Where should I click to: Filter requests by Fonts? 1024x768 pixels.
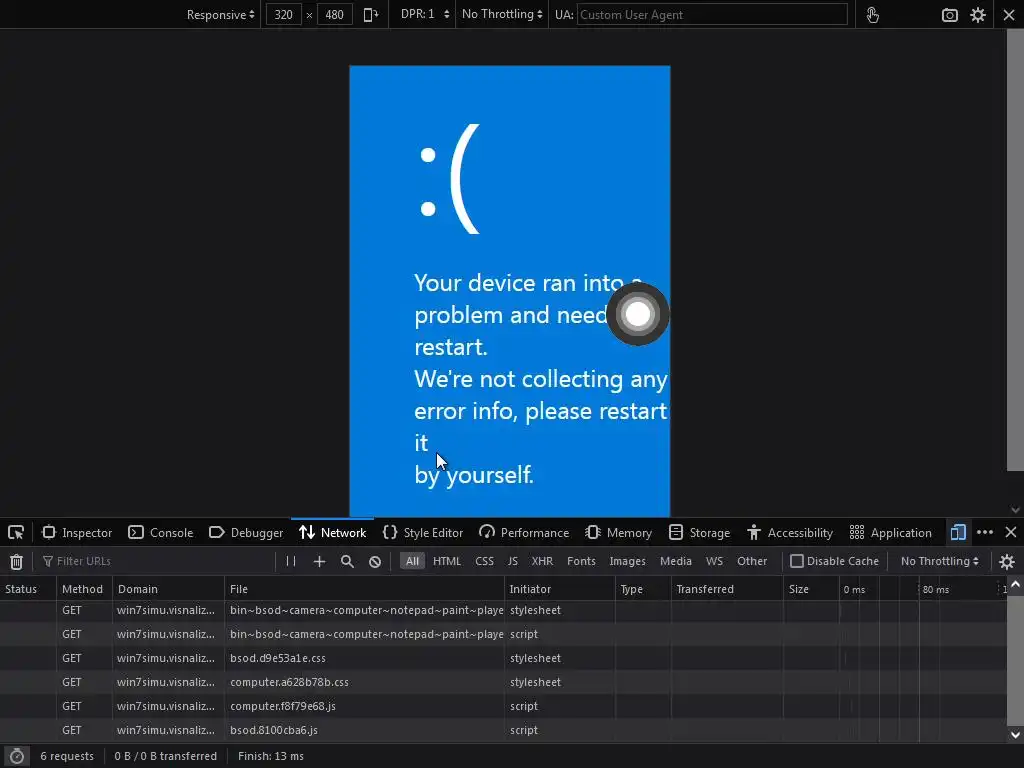click(581, 561)
